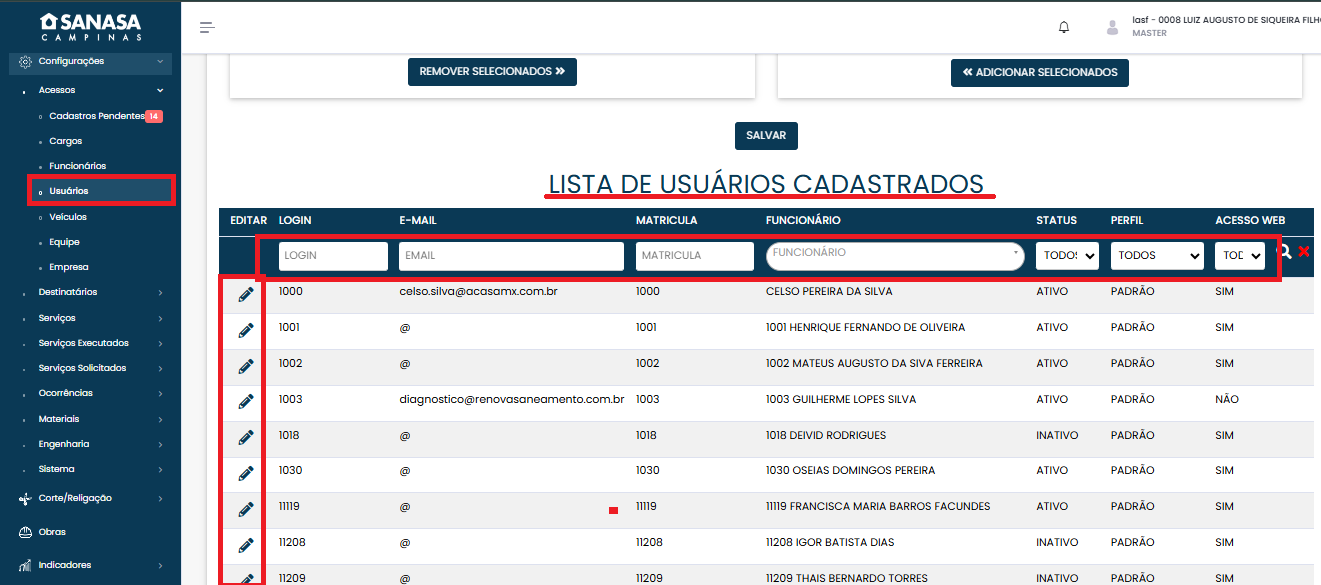Open edit pencil for login 1018
1321x585 pixels.
pyautogui.click(x=245, y=437)
